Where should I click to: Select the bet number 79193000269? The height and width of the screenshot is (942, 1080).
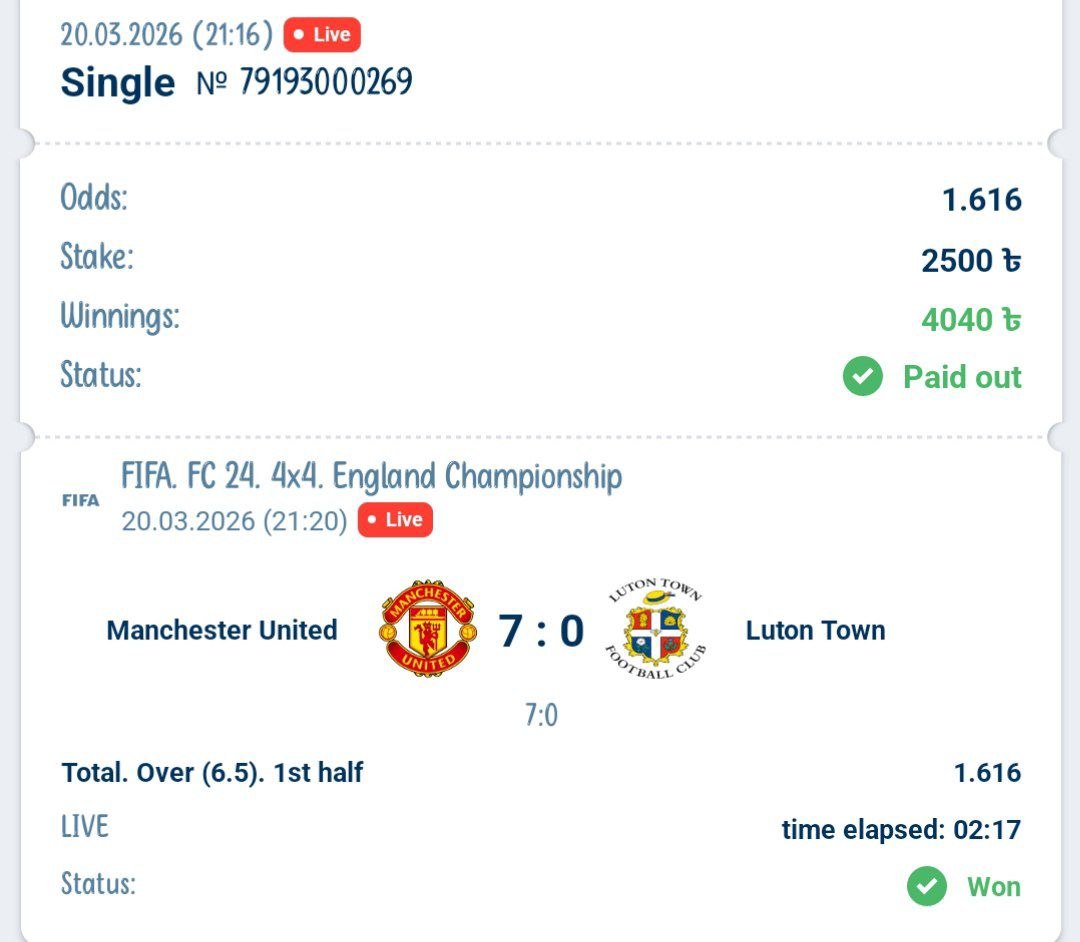point(325,82)
